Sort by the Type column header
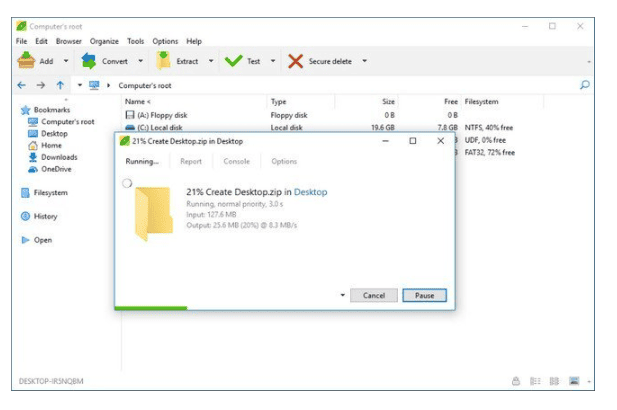The height and width of the screenshot is (410, 617). point(278,102)
